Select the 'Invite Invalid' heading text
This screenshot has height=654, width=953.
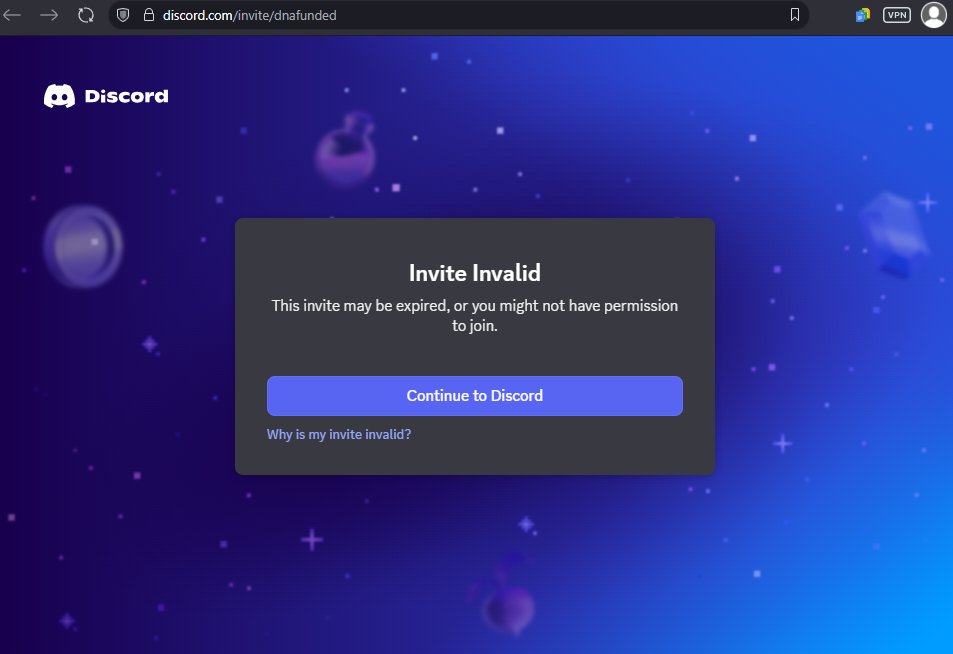pyautogui.click(x=475, y=273)
